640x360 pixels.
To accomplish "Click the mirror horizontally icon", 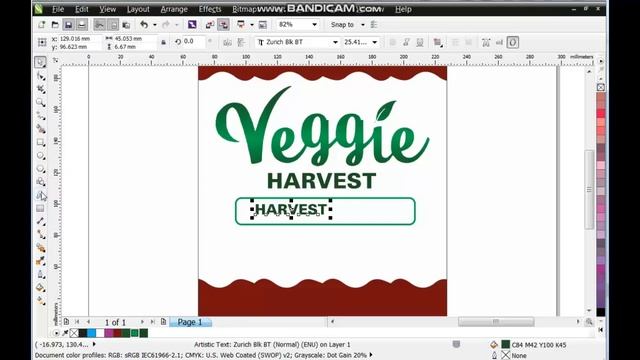I will pyautogui.click(x=228, y=42).
